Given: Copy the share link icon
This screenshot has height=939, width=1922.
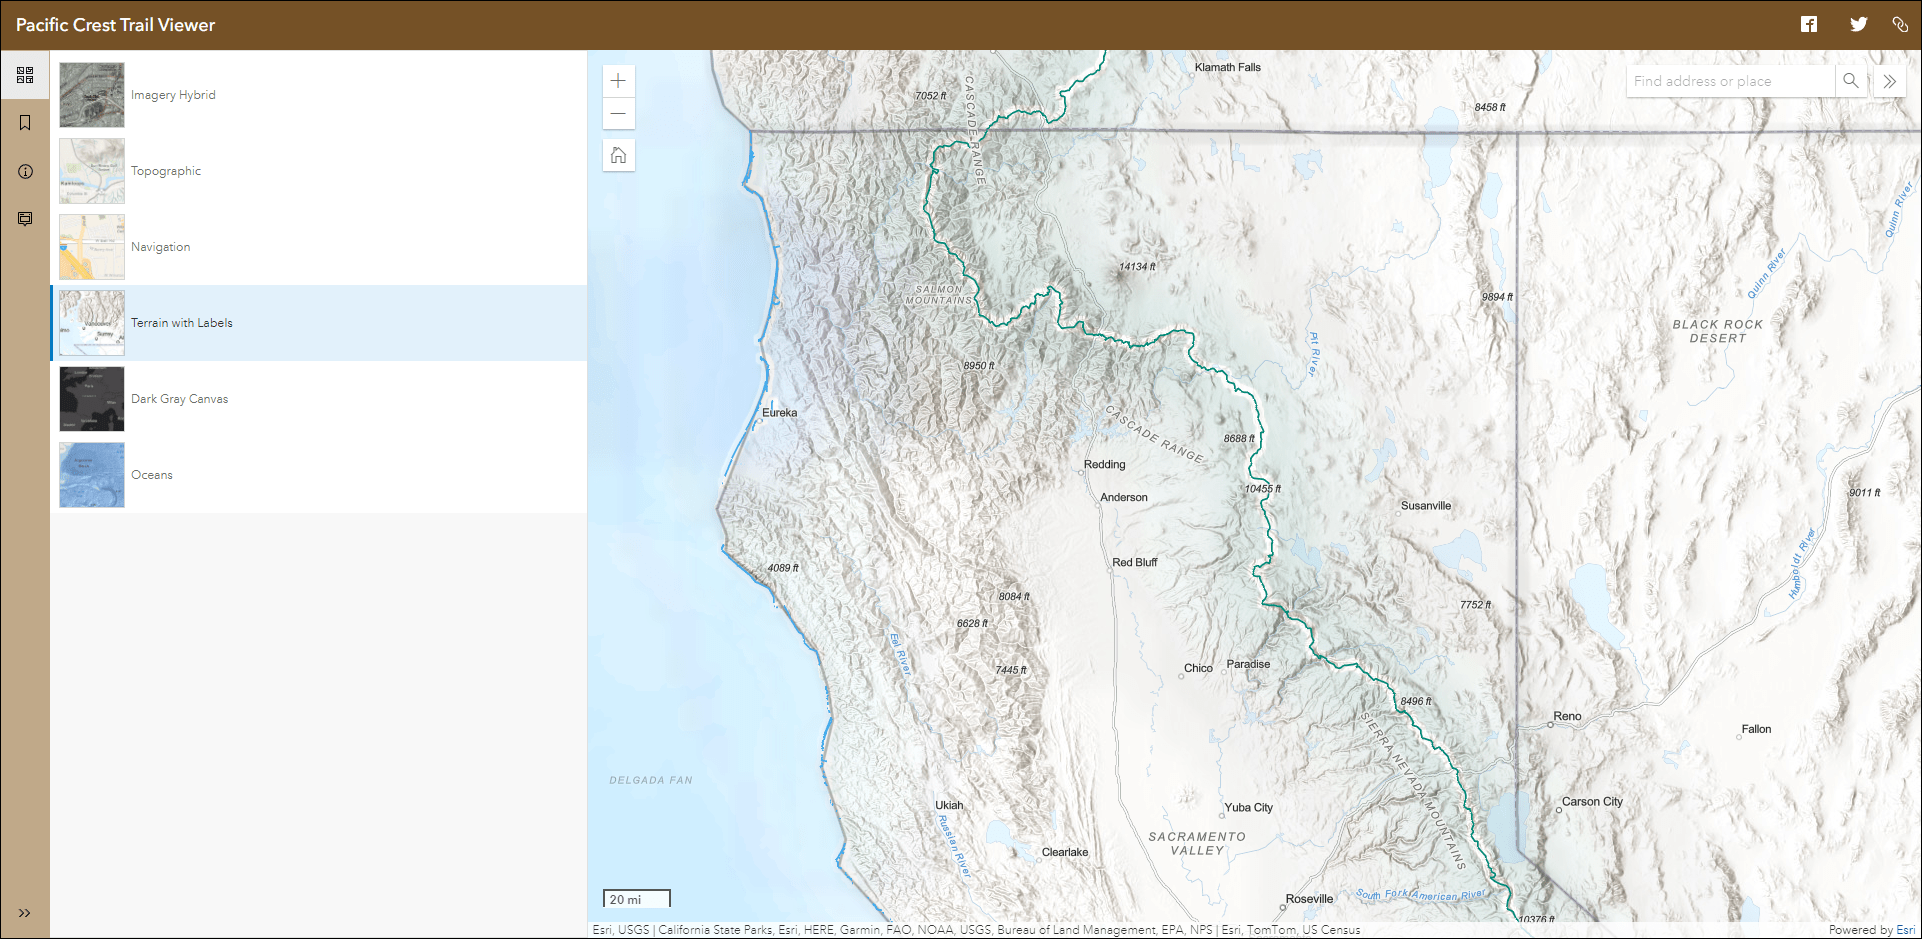Looking at the screenshot, I should coord(1900,25).
